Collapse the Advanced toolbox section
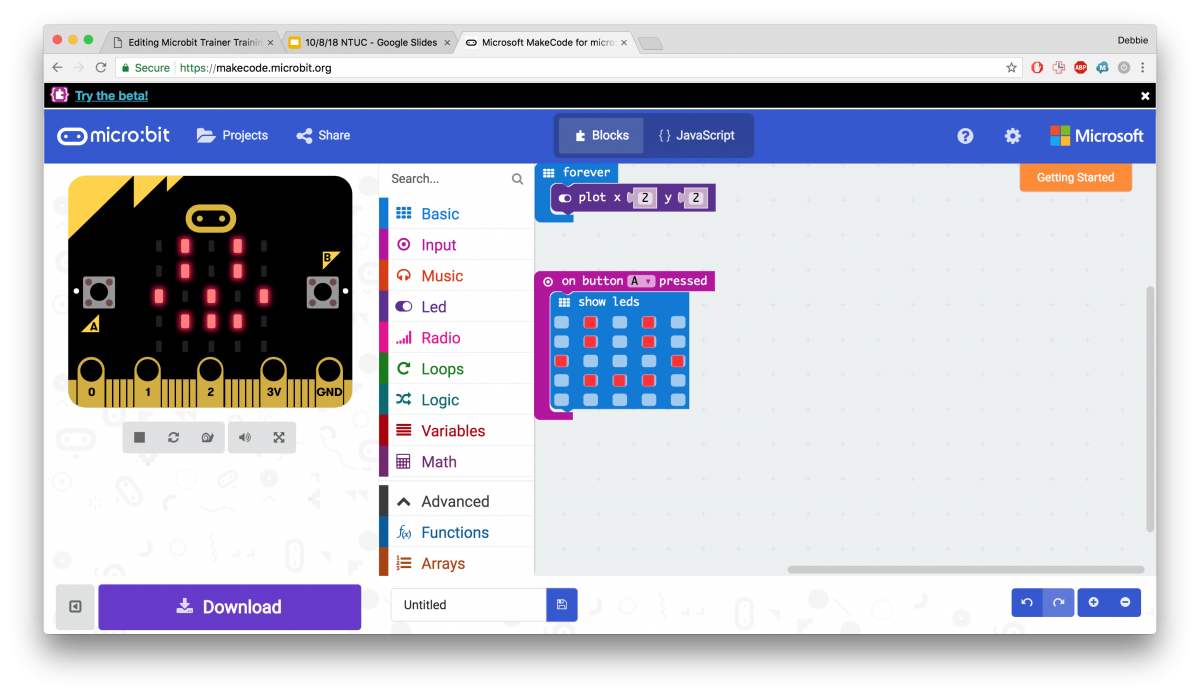This screenshot has height=696, width=1200. 457,502
